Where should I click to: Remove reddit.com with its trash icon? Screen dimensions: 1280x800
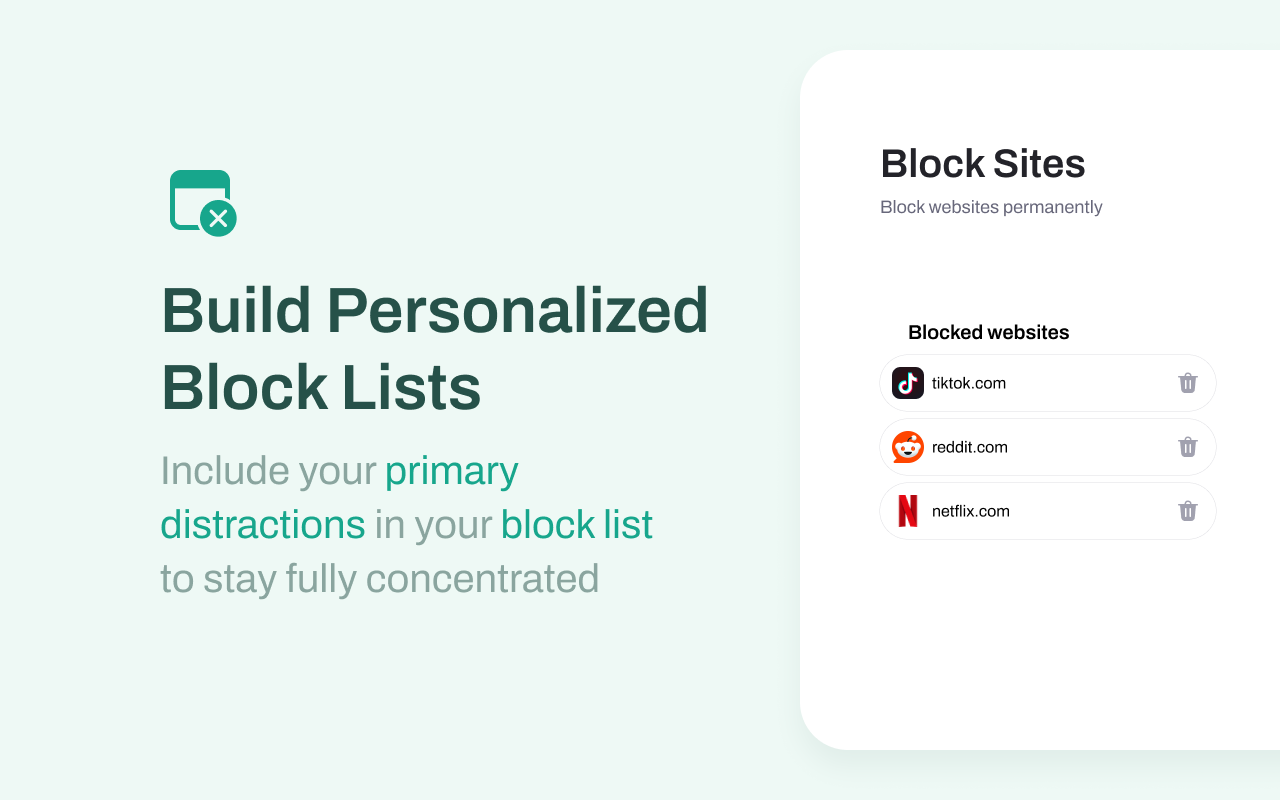click(1187, 447)
